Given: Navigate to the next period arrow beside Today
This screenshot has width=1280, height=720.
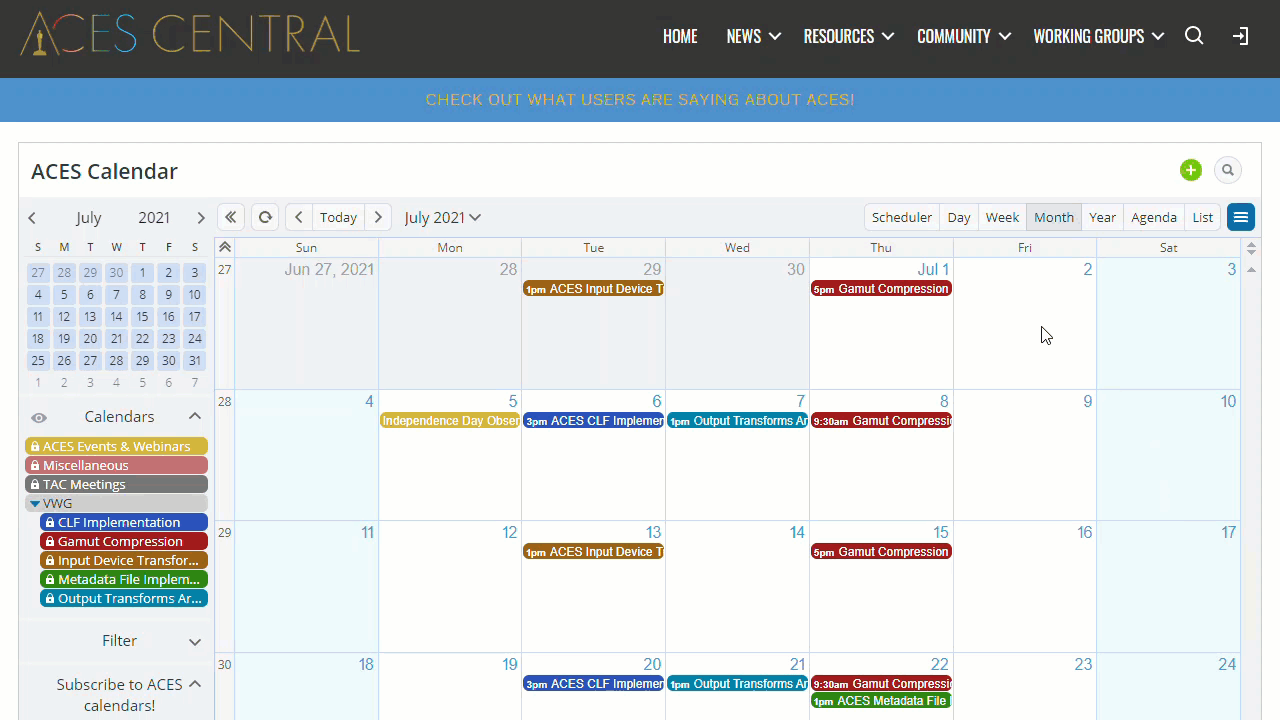Looking at the screenshot, I should click(377, 217).
